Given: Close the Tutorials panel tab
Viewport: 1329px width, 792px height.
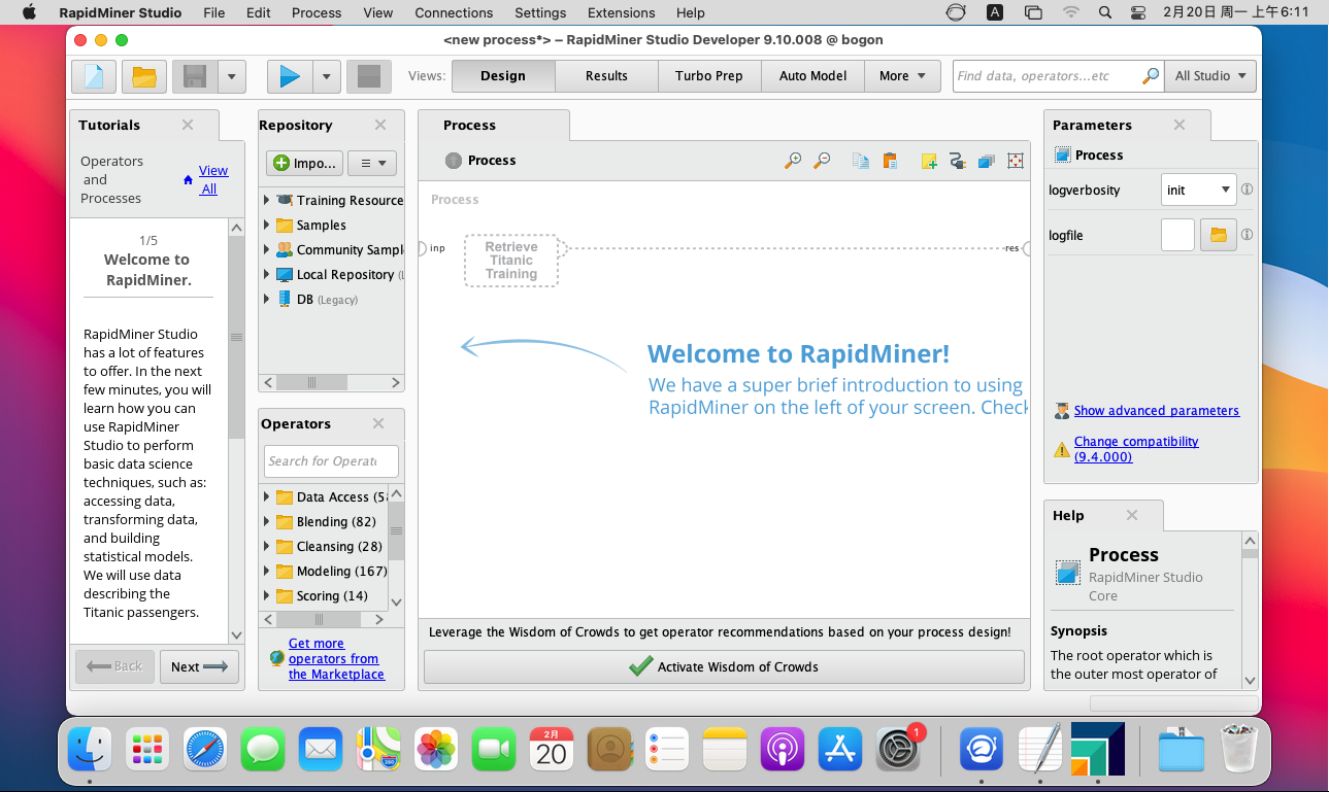Looking at the screenshot, I should (x=187, y=125).
